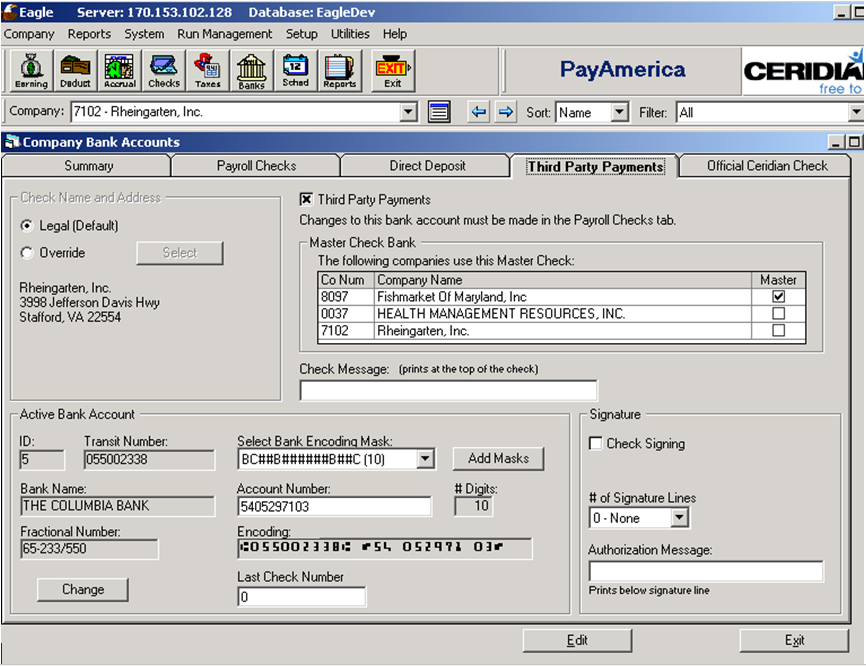The height and width of the screenshot is (666, 866).
Task: Click the Check Message input field
Action: point(448,390)
